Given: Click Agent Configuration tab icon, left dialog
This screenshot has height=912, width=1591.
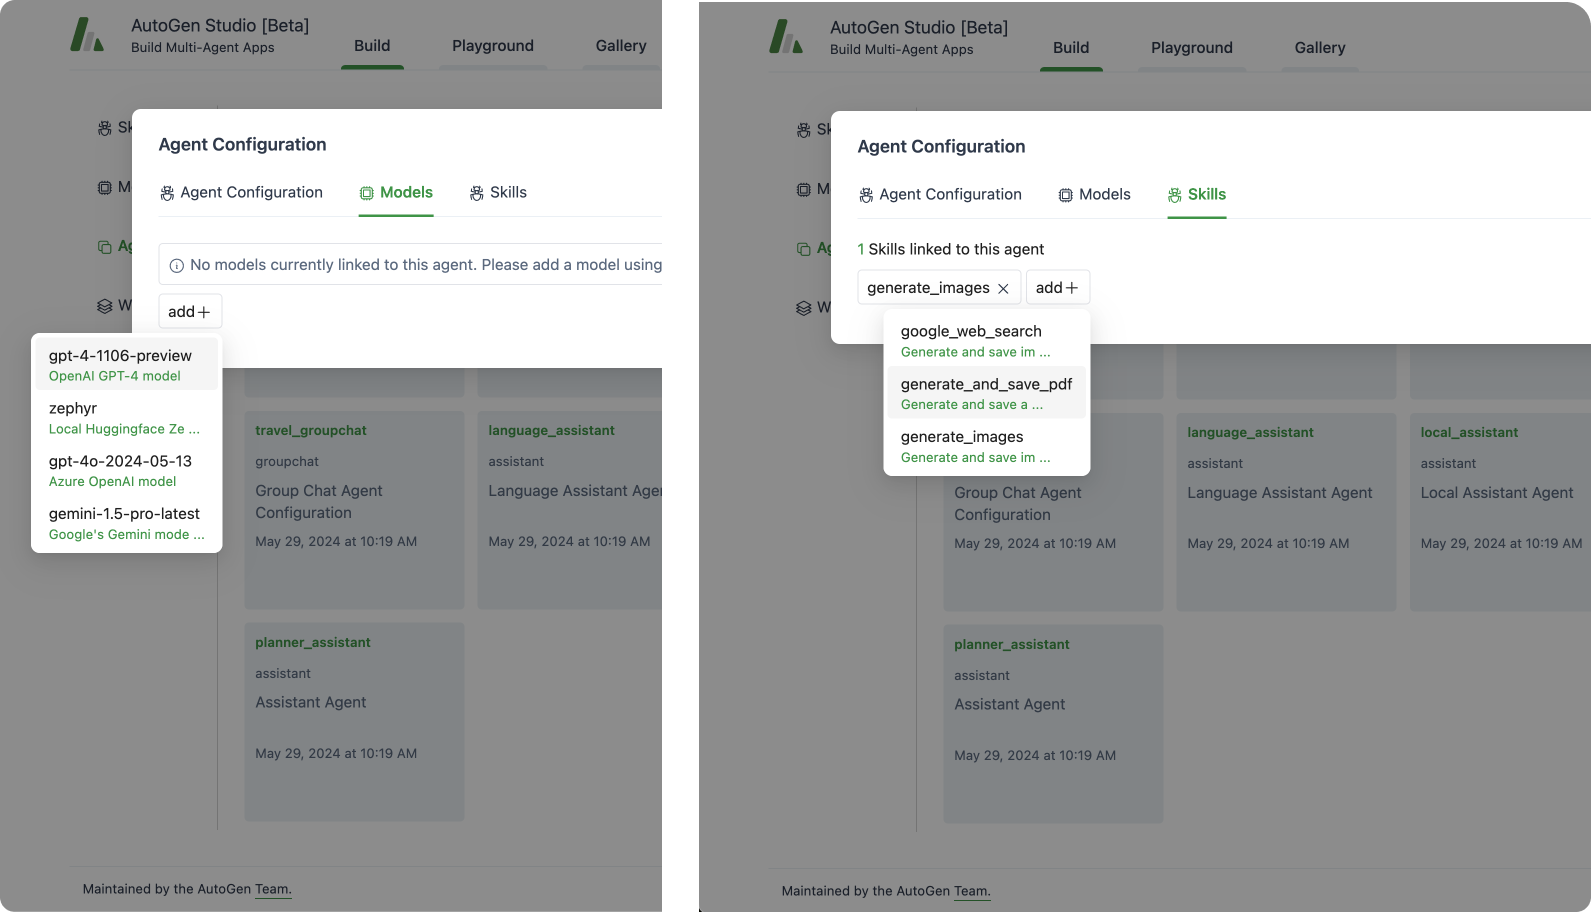Looking at the screenshot, I should 167,193.
